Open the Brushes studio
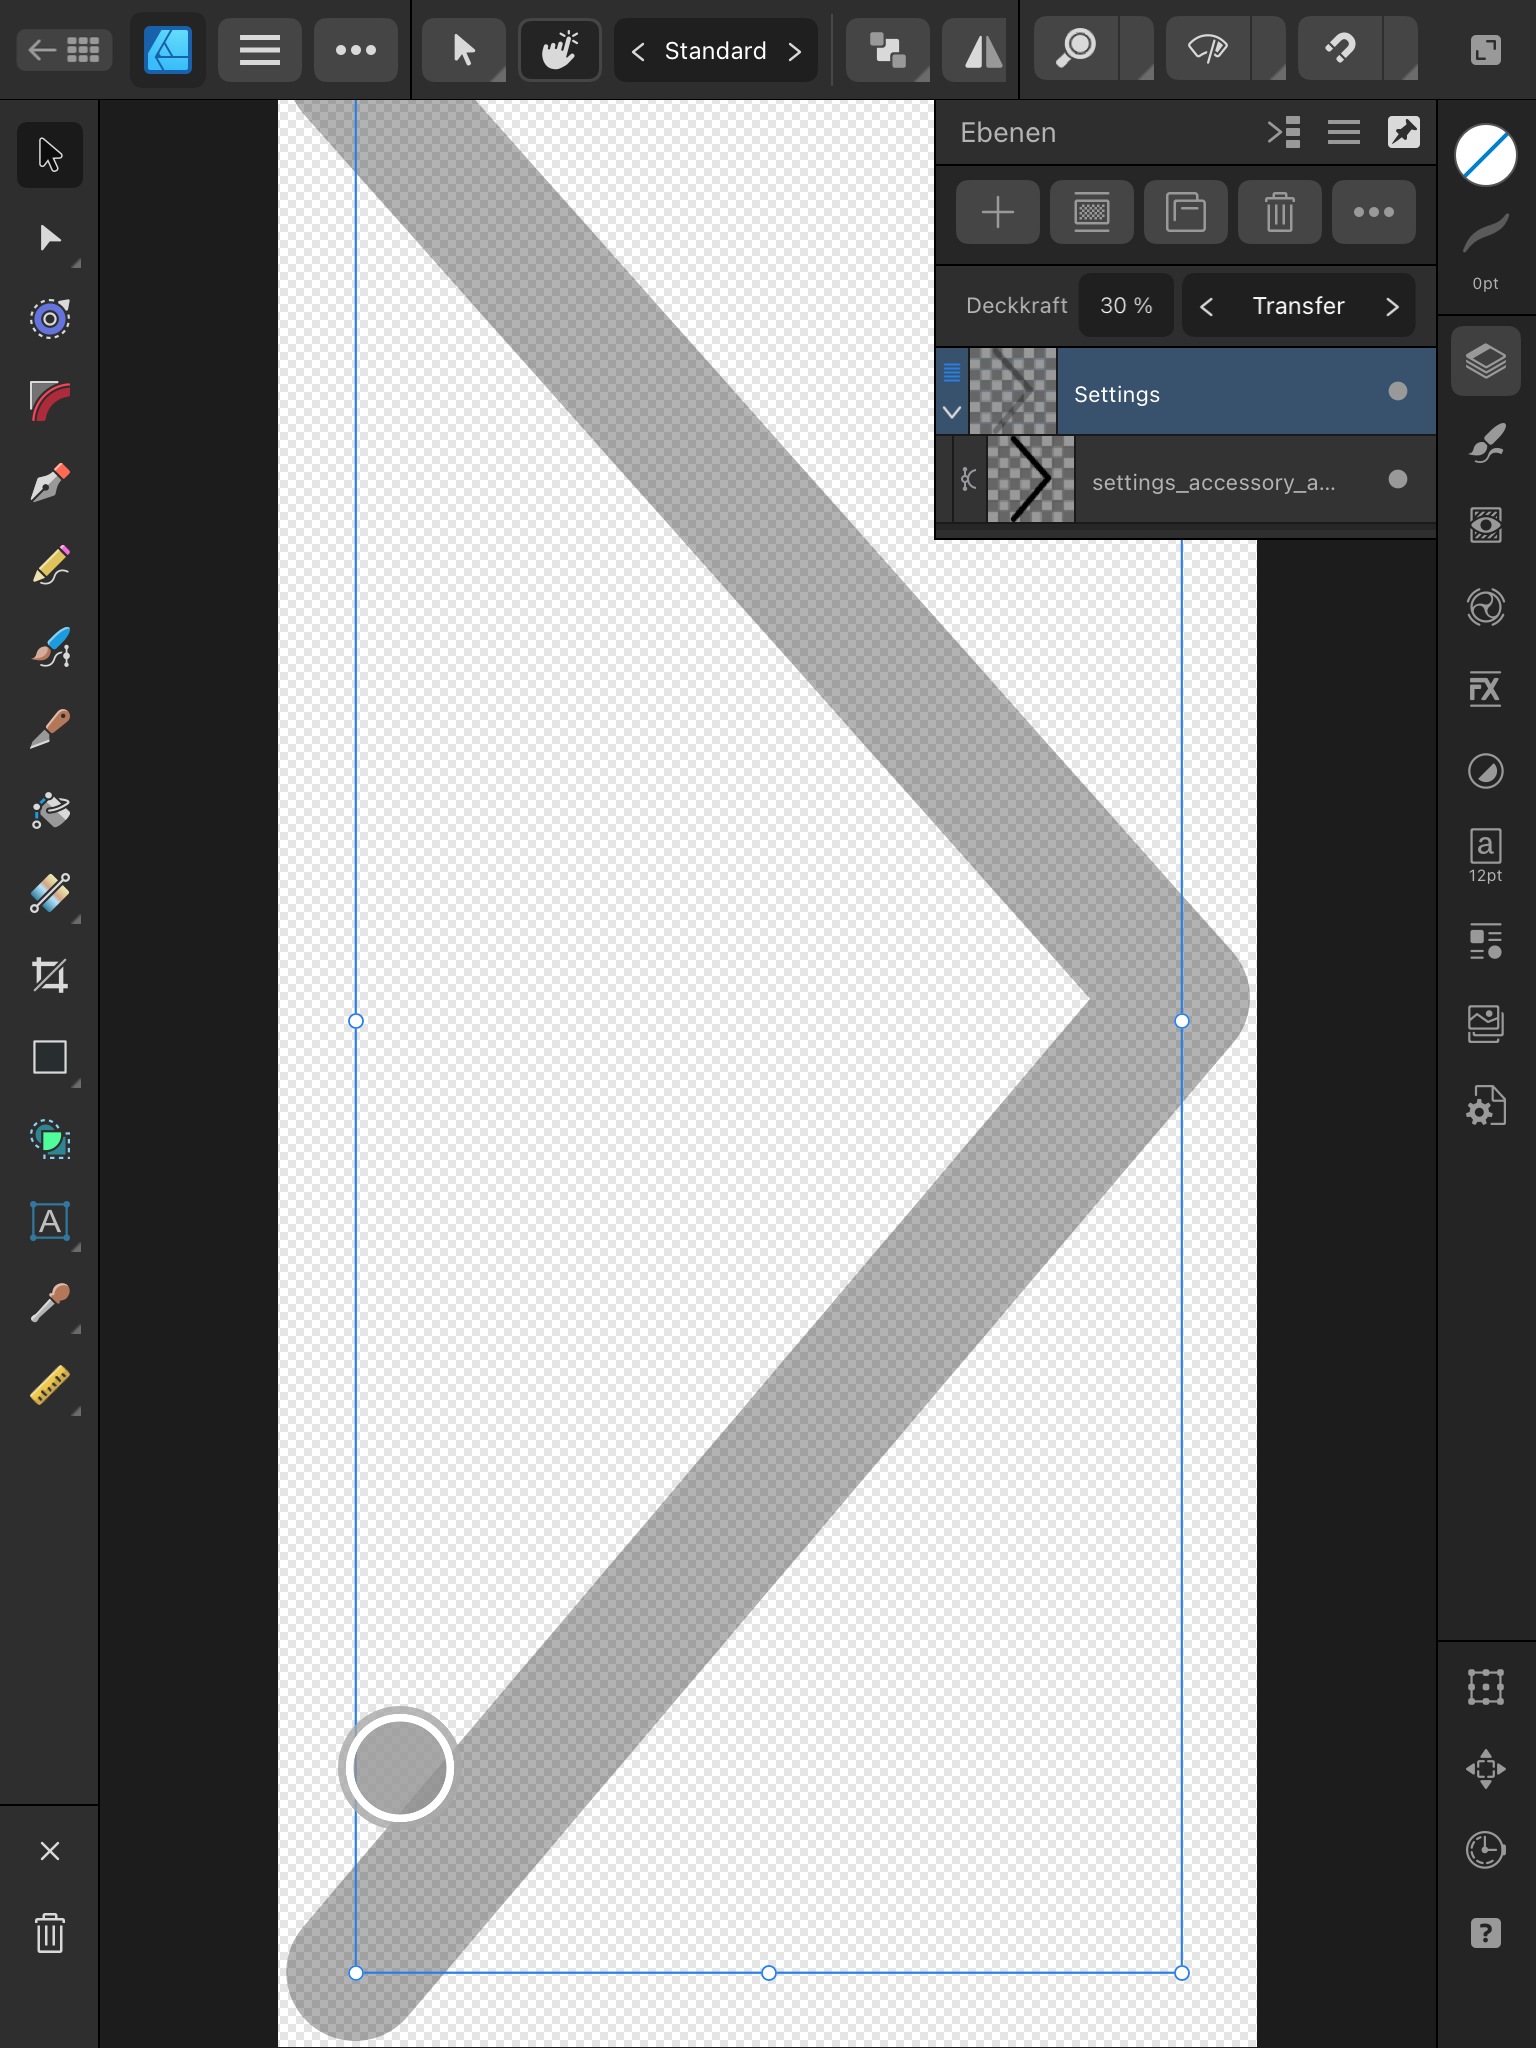This screenshot has height=2048, width=1536. (x=1486, y=443)
